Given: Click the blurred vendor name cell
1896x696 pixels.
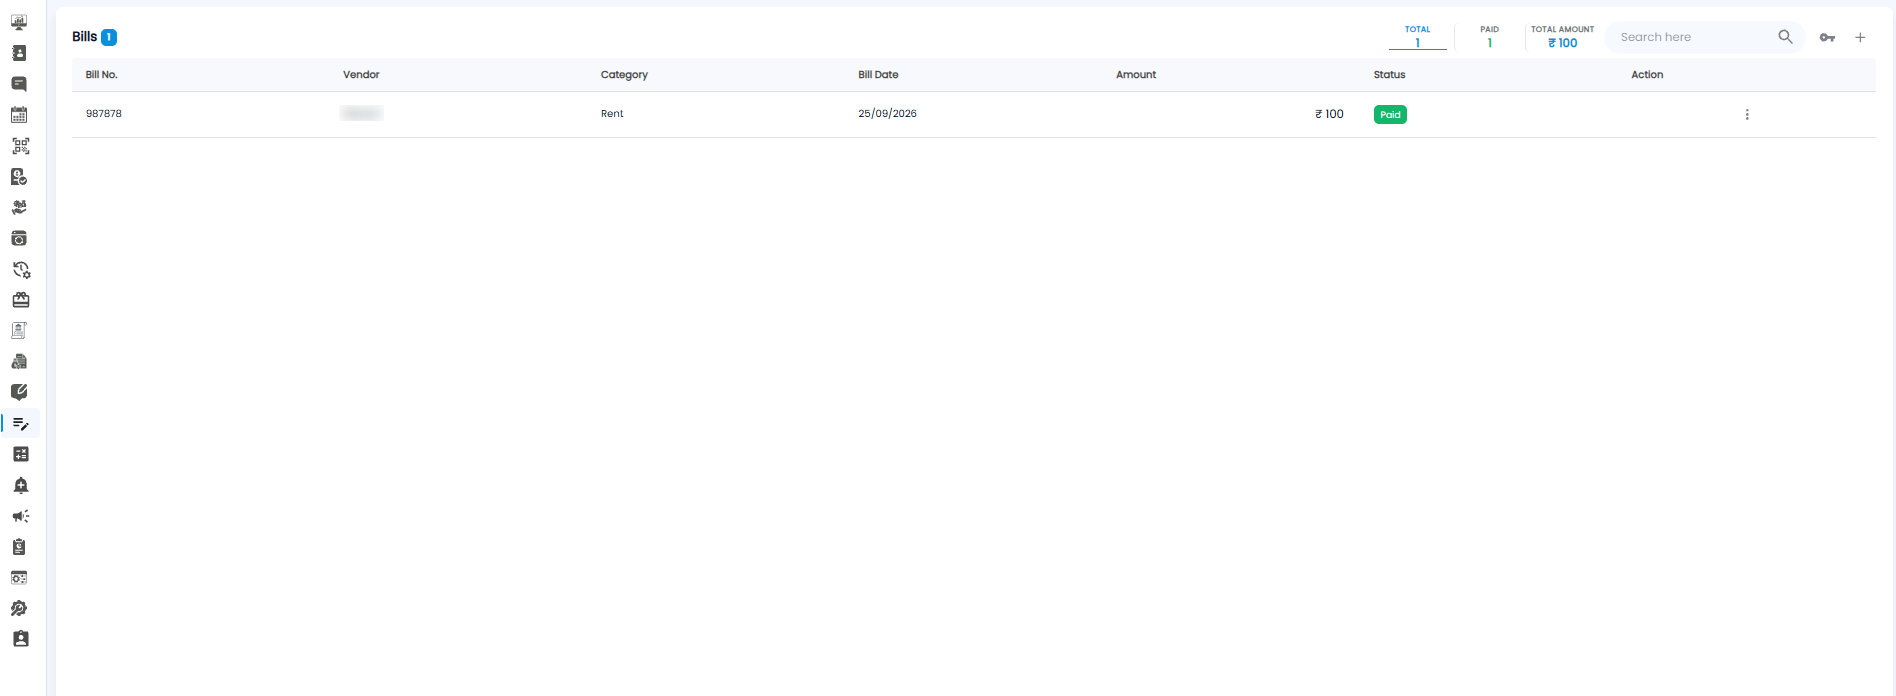Looking at the screenshot, I should click(x=362, y=114).
